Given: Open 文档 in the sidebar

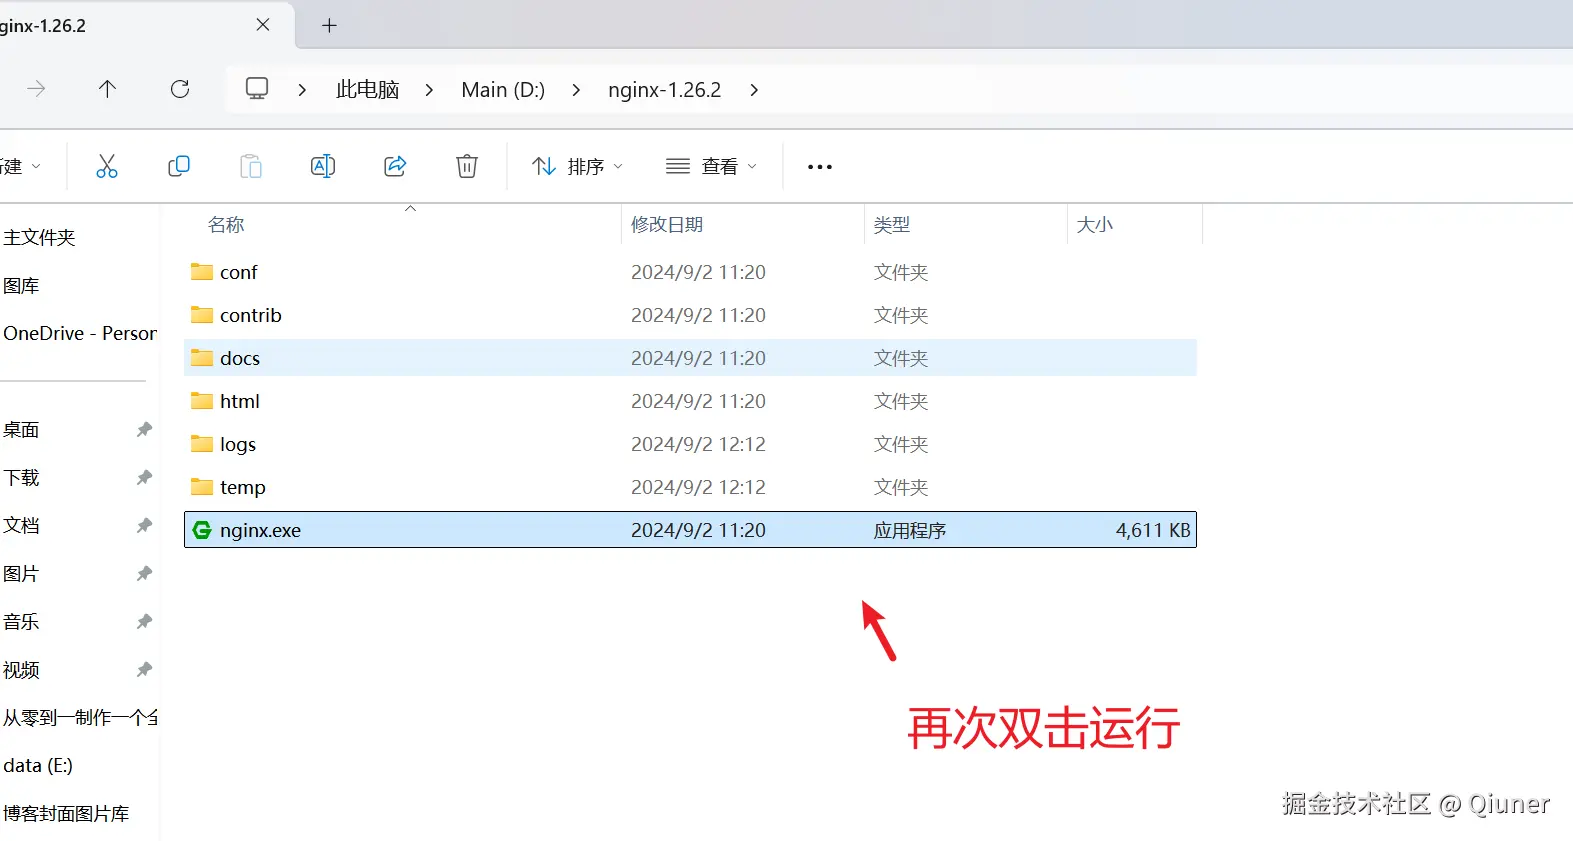Looking at the screenshot, I should [x=21, y=525].
